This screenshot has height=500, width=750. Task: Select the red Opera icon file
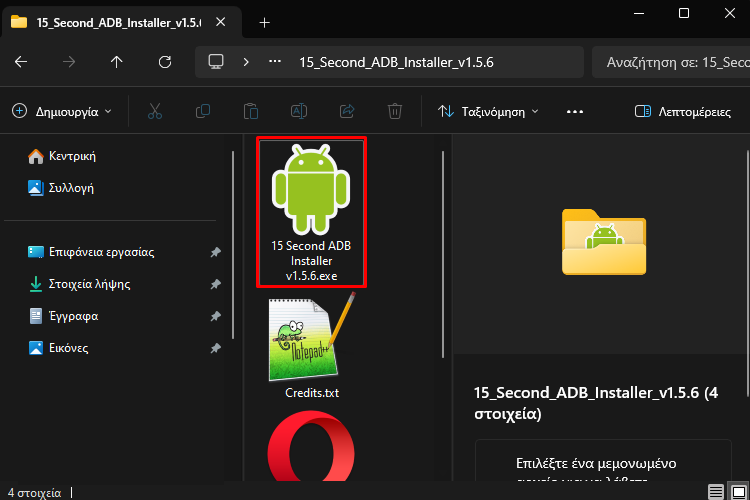(x=311, y=446)
